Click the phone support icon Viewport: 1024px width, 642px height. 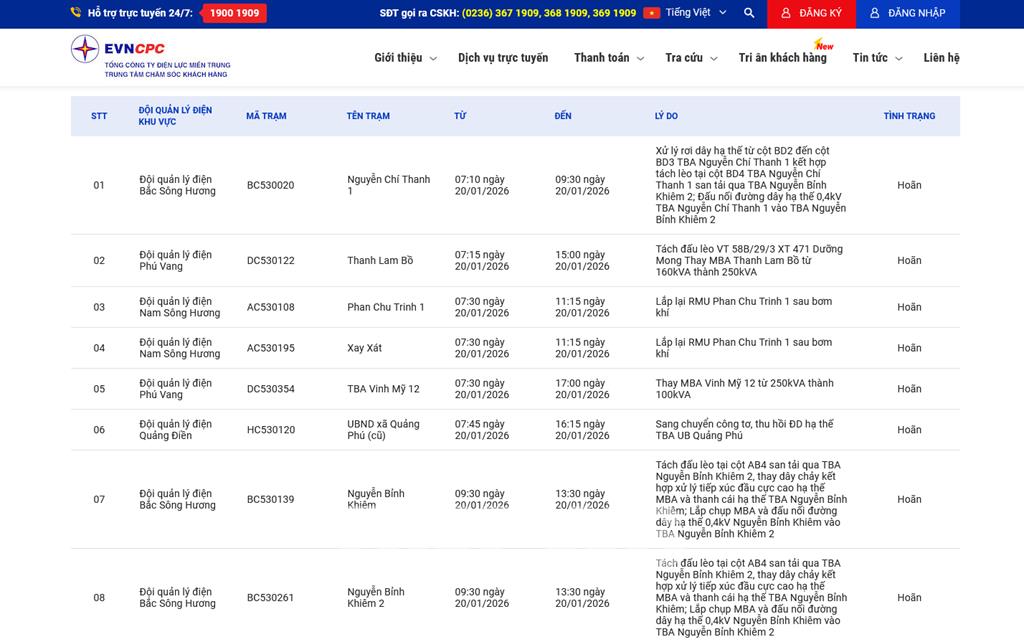tap(76, 13)
